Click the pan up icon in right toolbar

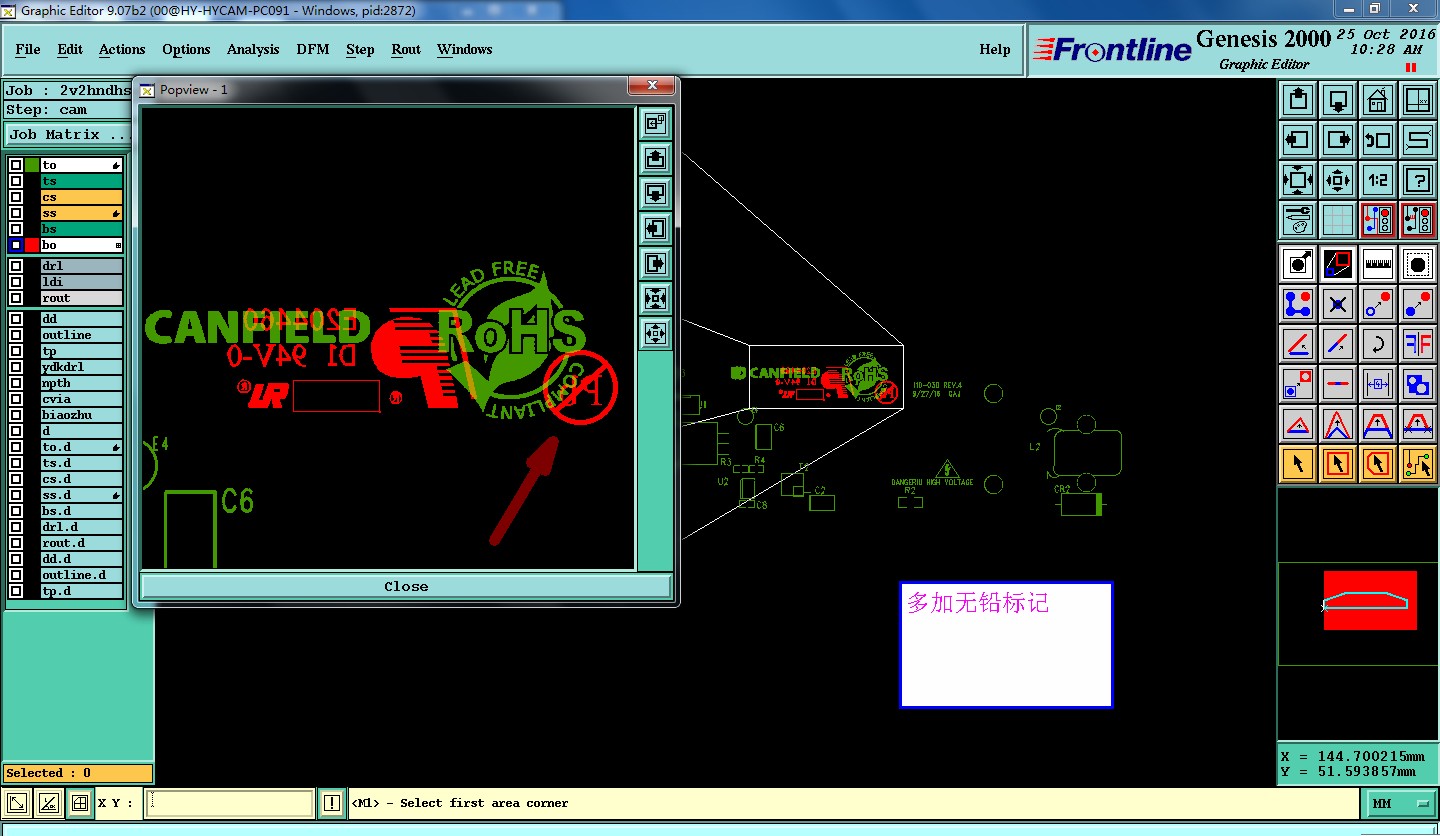click(1298, 100)
